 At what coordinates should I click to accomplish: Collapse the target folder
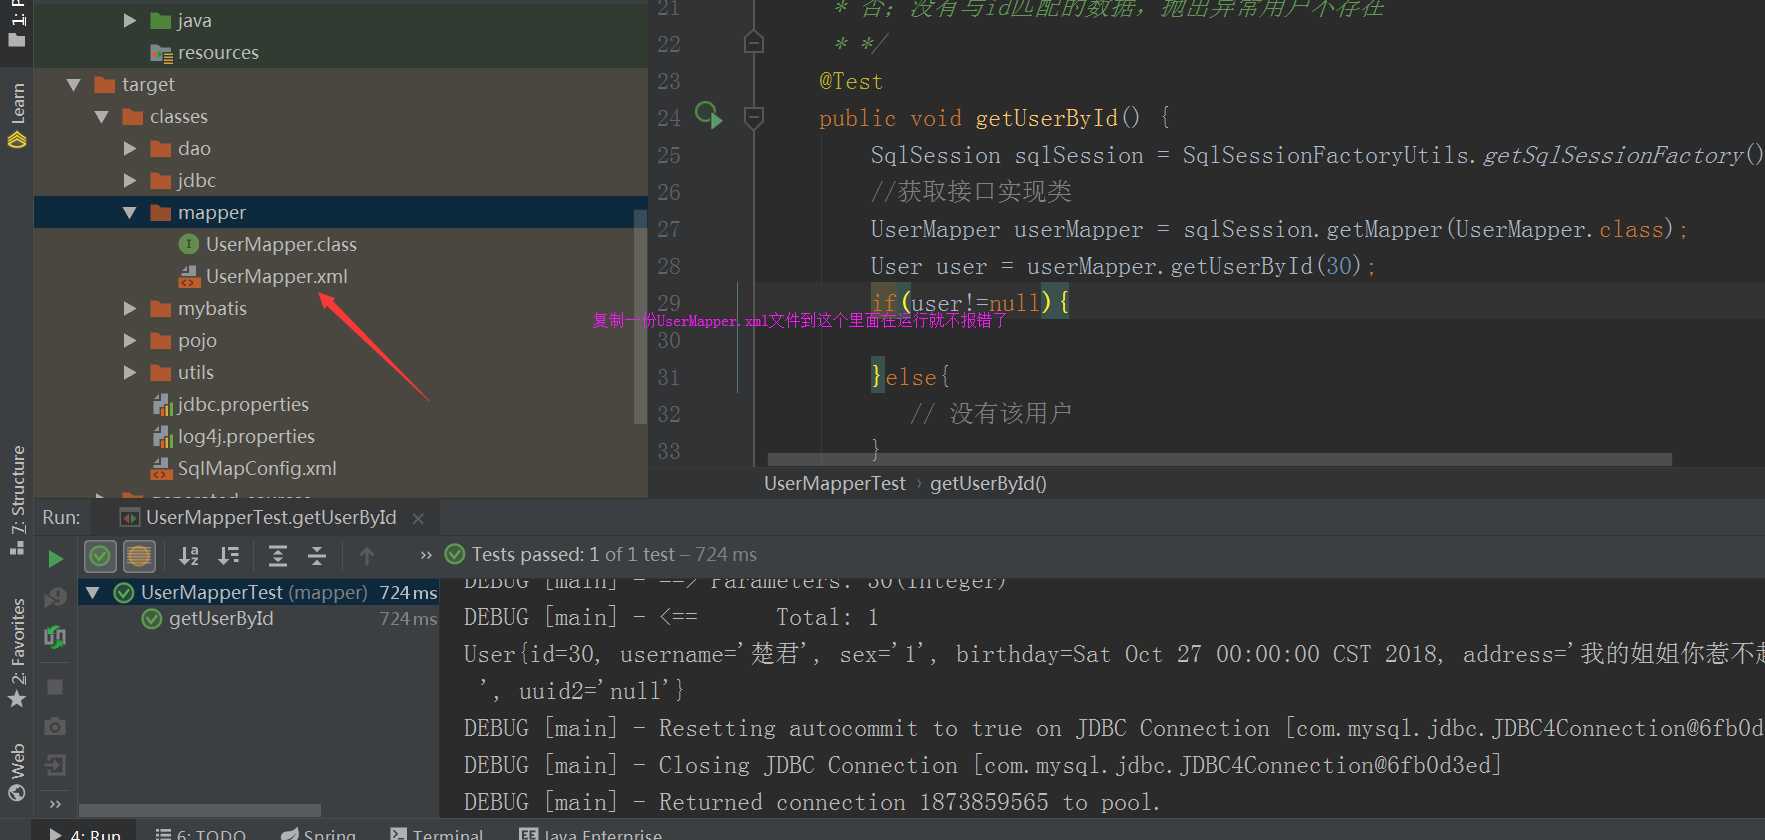73,85
